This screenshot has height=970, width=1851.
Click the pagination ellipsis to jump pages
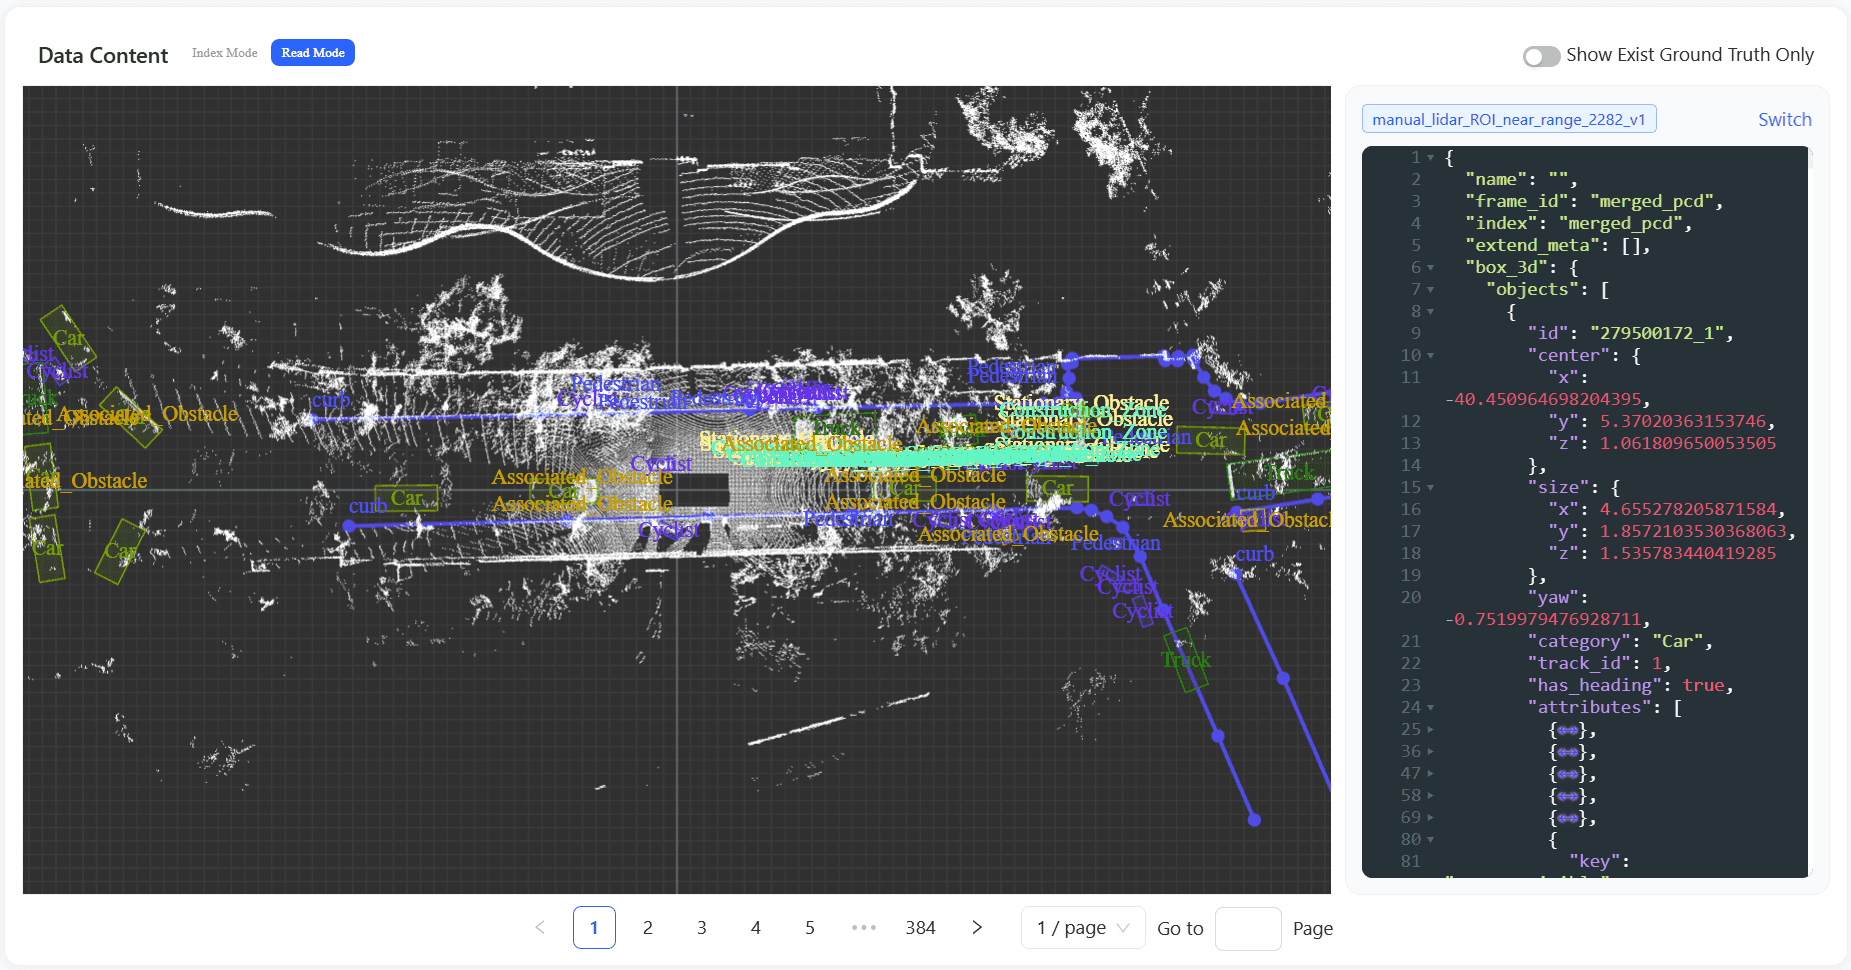[x=863, y=928]
